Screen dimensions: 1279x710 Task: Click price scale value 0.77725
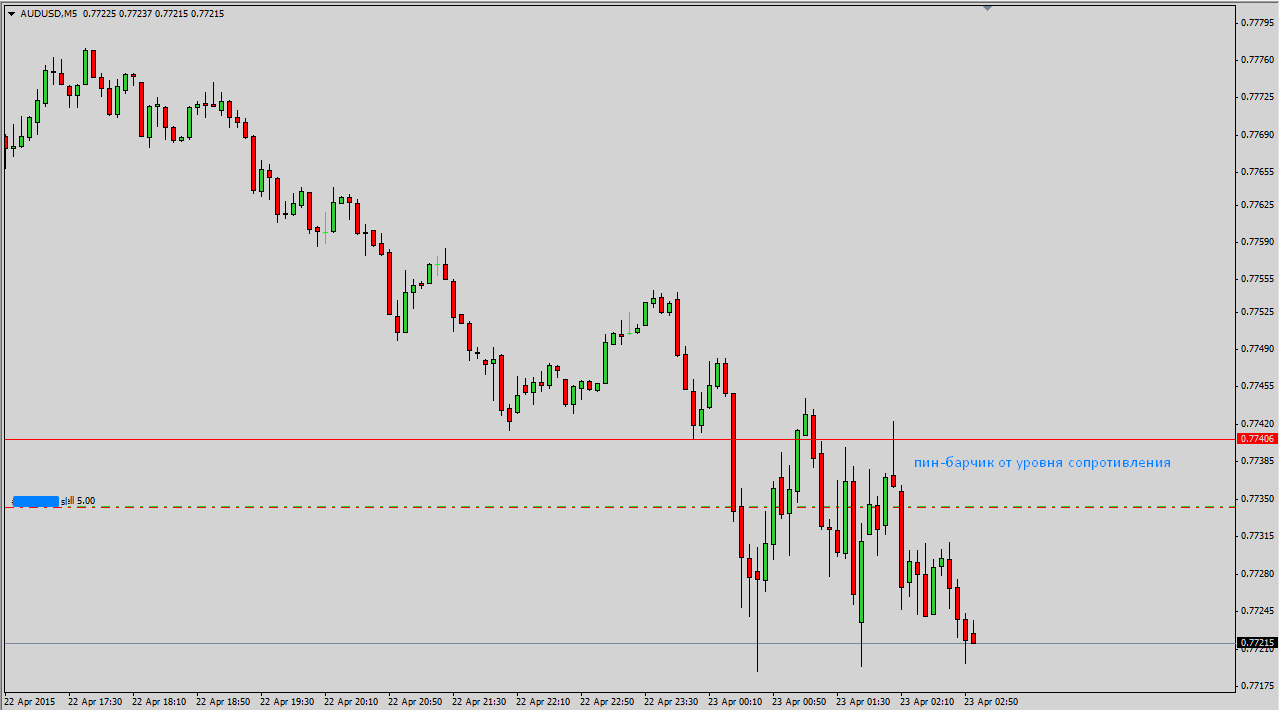coord(1257,97)
